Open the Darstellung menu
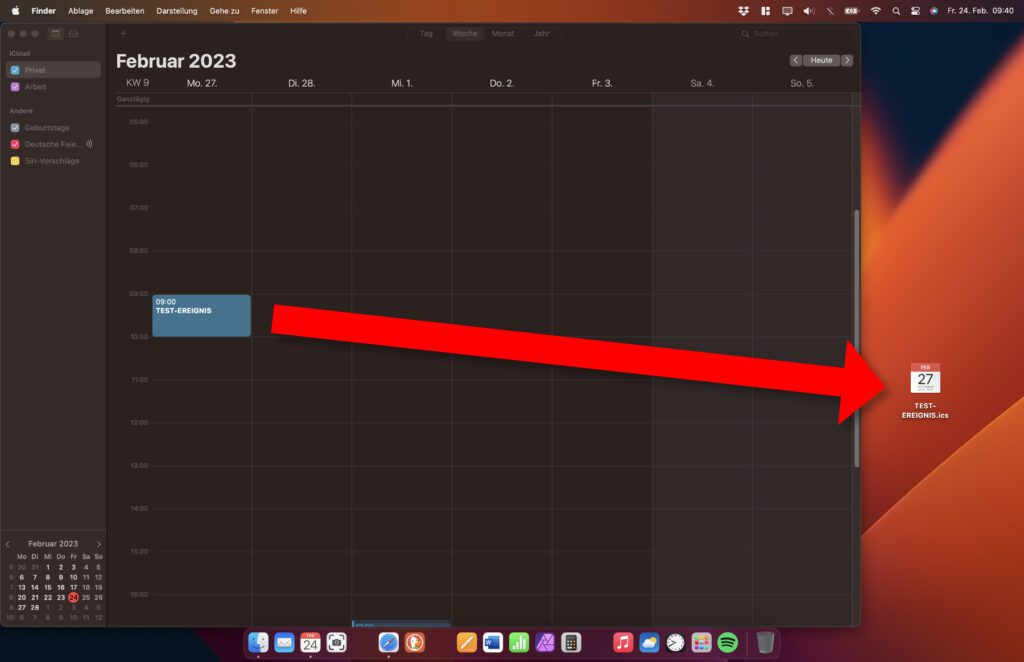This screenshot has height=662, width=1024. point(176,10)
